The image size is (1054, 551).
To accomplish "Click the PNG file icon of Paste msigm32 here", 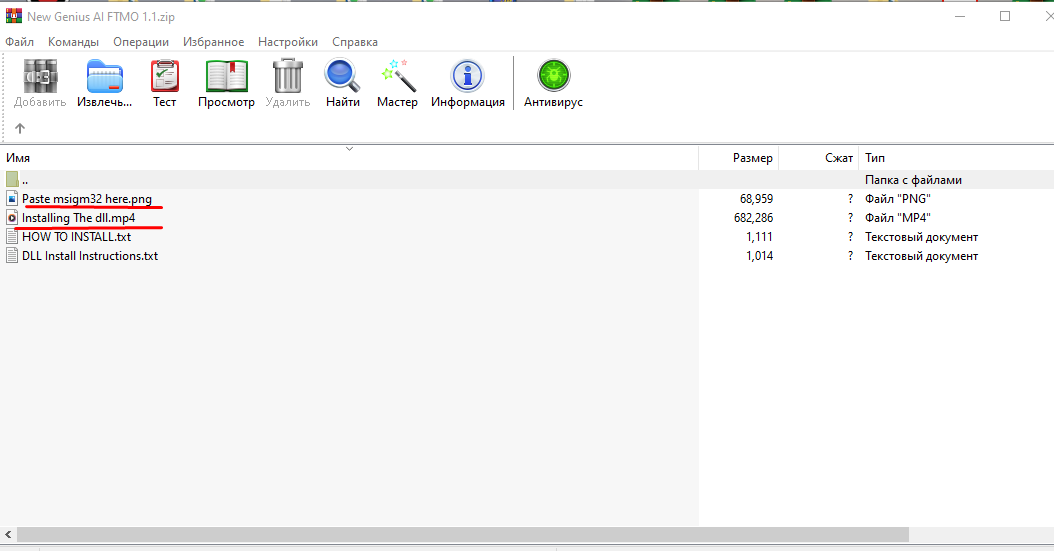I will [12, 199].
